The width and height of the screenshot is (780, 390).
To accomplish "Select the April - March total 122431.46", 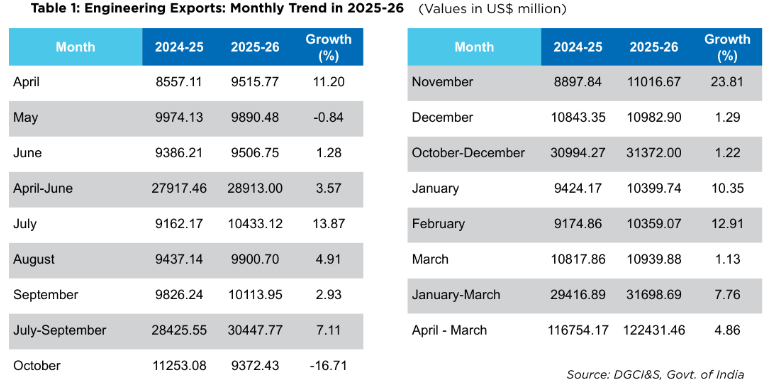I will pos(654,330).
